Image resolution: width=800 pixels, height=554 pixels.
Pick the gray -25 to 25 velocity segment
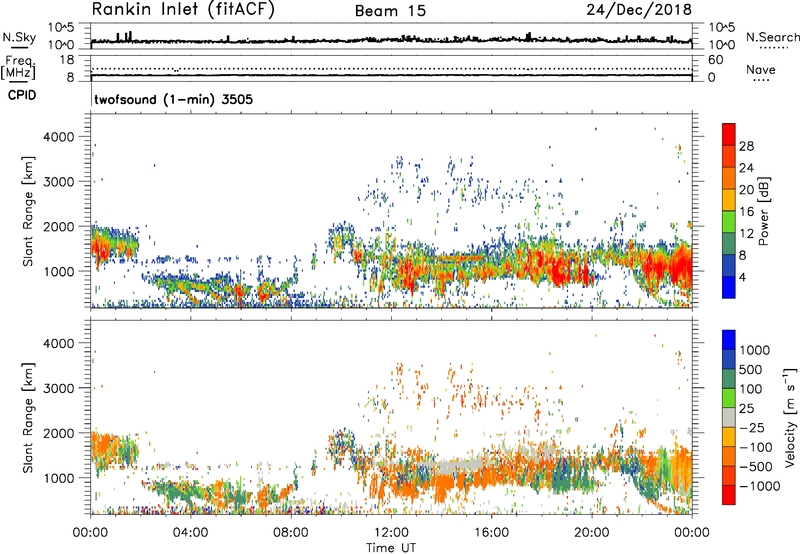(x=729, y=417)
